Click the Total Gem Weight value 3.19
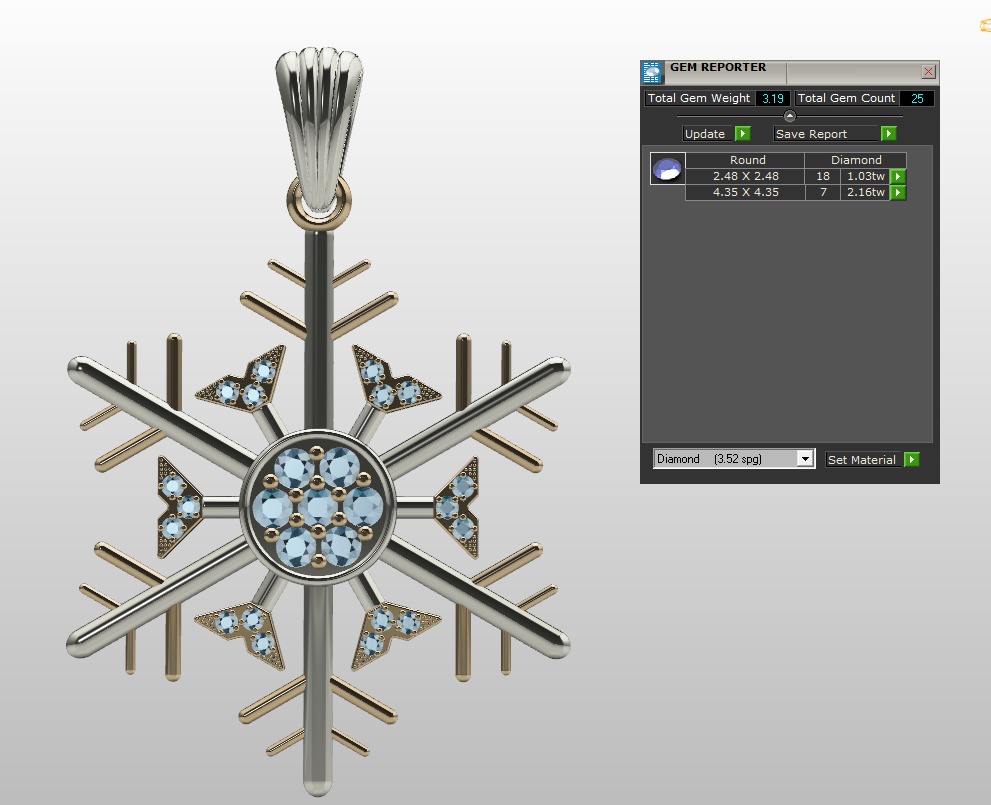Viewport: 991px width, 805px height. [772, 98]
